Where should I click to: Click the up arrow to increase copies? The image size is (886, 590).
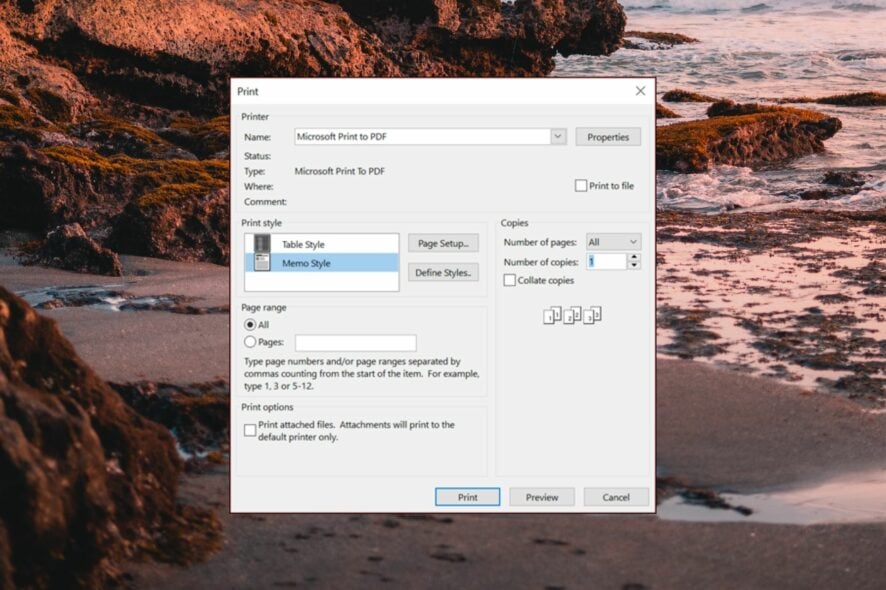(x=634, y=256)
